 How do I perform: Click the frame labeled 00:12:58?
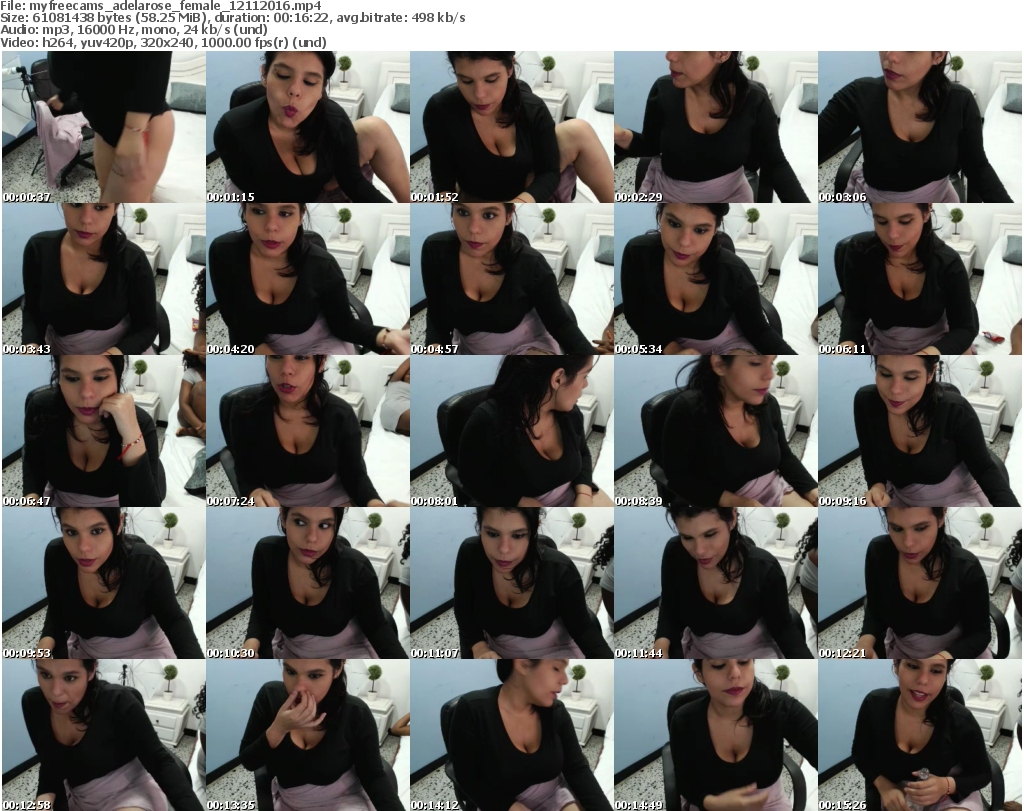(104, 735)
